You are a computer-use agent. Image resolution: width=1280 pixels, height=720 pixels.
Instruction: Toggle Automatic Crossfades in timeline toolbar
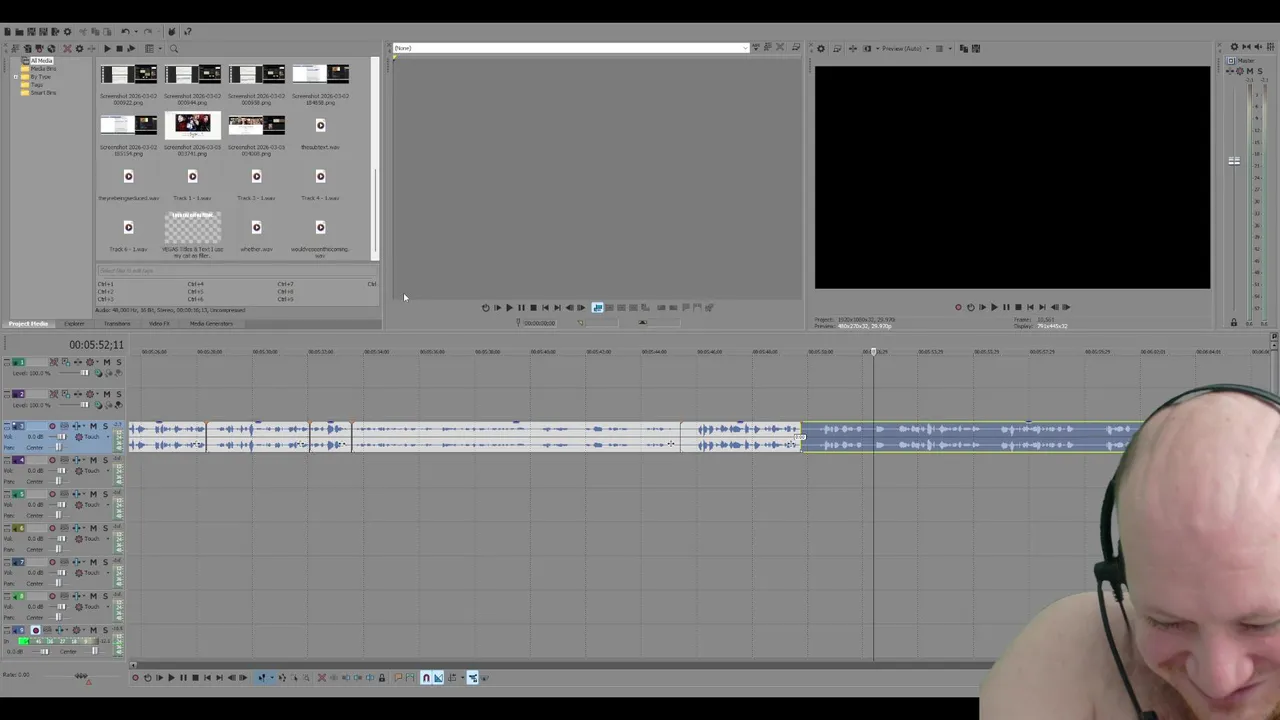click(438, 677)
